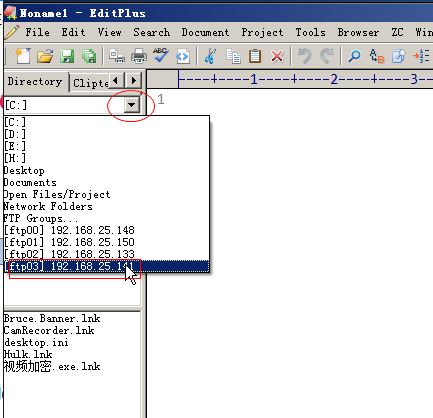Image resolution: width=433 pixels, height=418 pixels.
Task: Click the Go to Line icon
Action: [x=421, y=56]
